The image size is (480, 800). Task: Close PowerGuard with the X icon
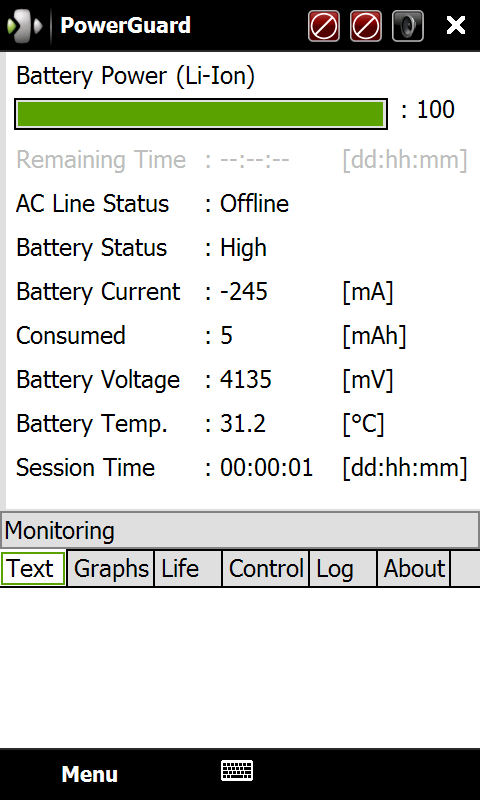coord(456,25)
